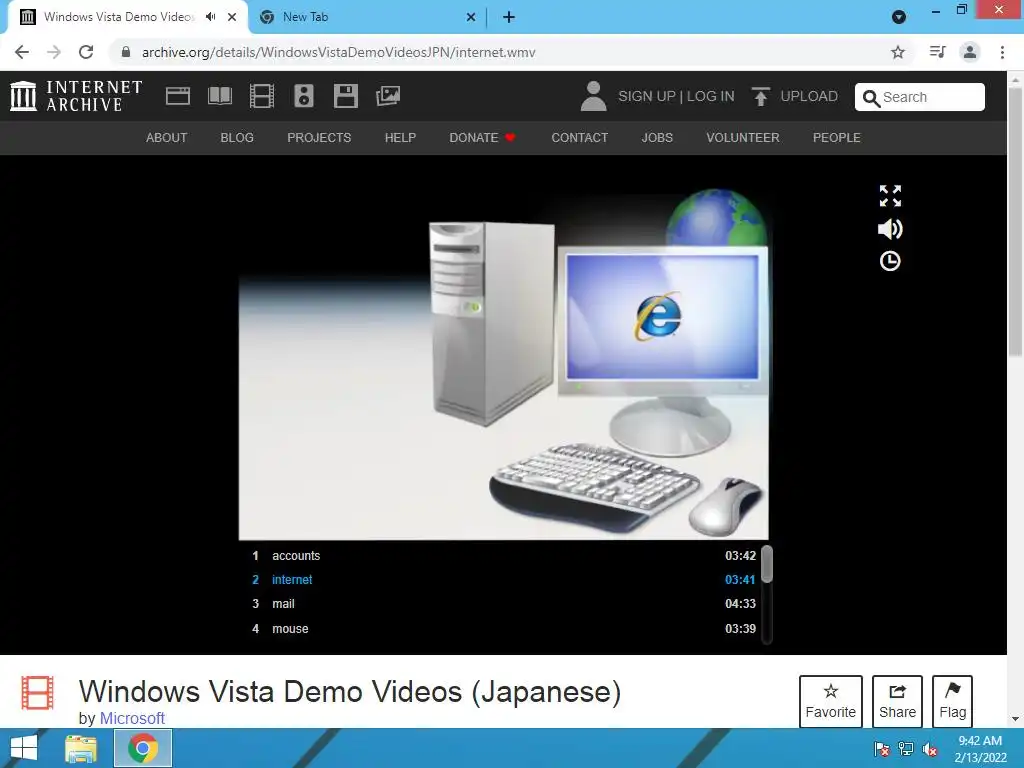This screenshot has height=768, width=1024.
Task: Play the 'accounts' playlist track
Action: [504, 556]
